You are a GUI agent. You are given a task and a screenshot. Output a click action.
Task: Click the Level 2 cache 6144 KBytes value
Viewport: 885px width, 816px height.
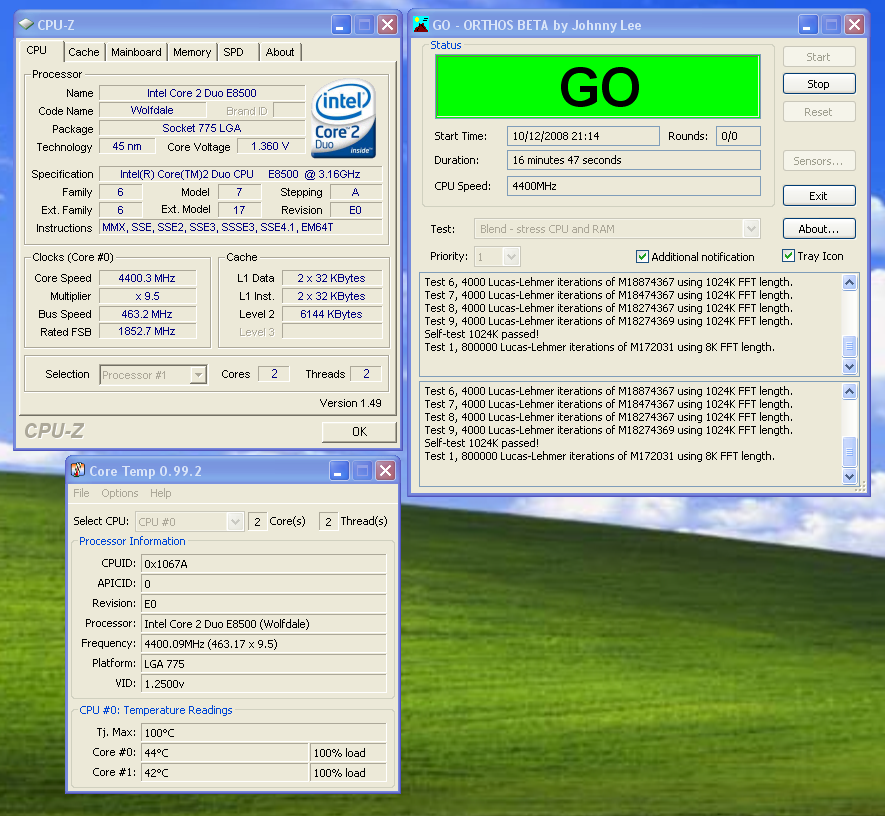(332, 314)
